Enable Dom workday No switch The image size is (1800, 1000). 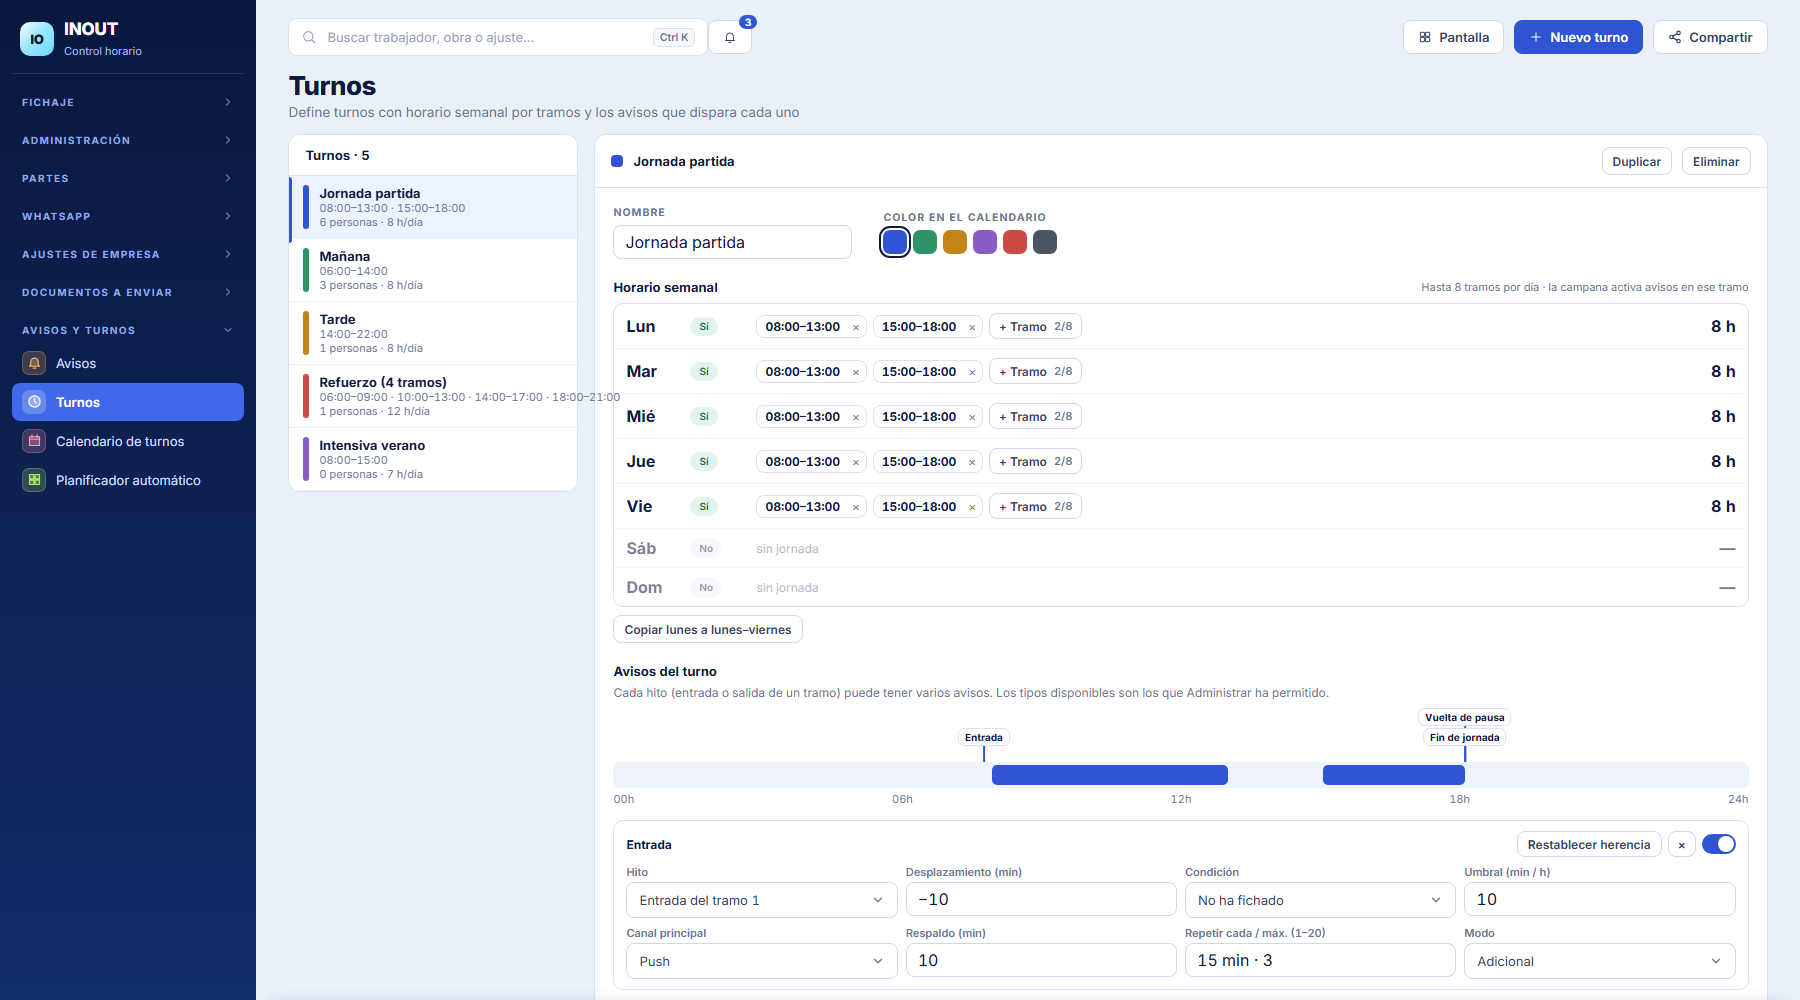click(706, 588)
